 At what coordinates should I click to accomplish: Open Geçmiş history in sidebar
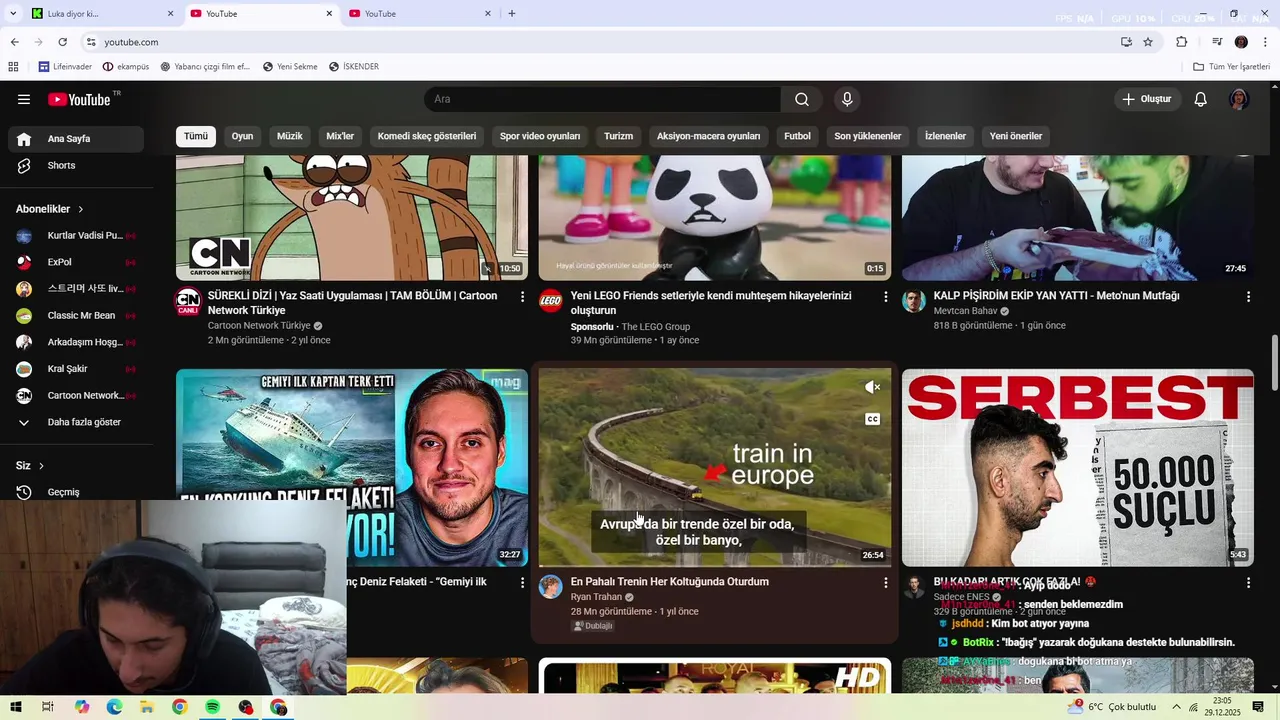tap(76, 492)
